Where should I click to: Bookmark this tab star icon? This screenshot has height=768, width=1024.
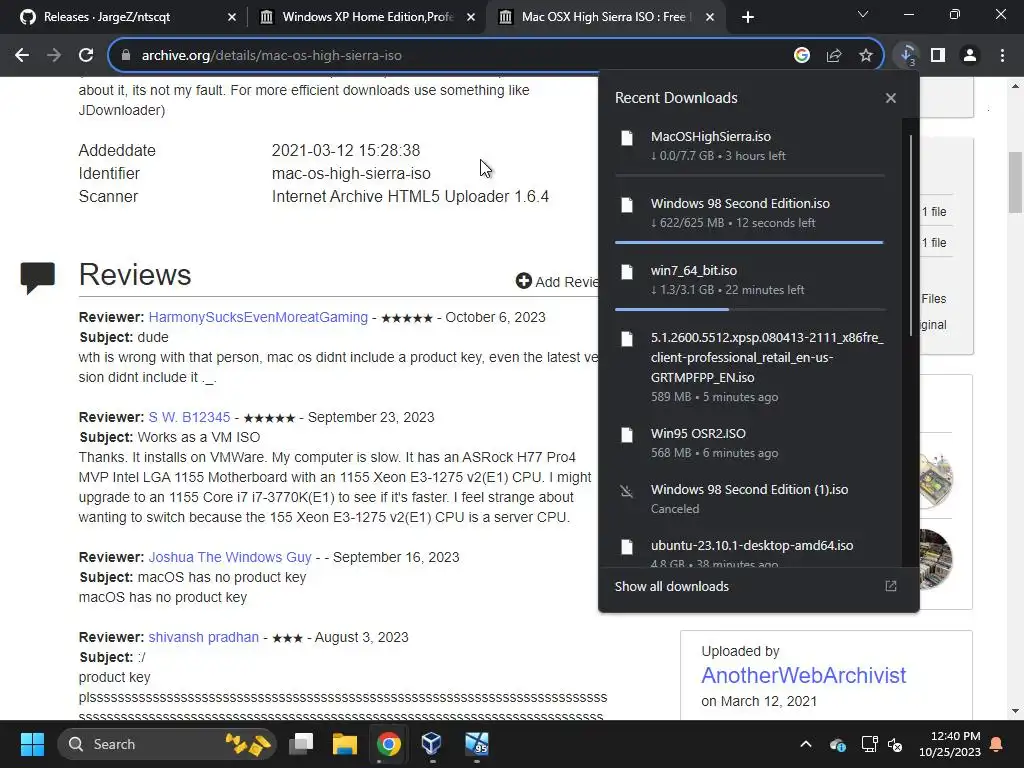(x=866, y=56)
